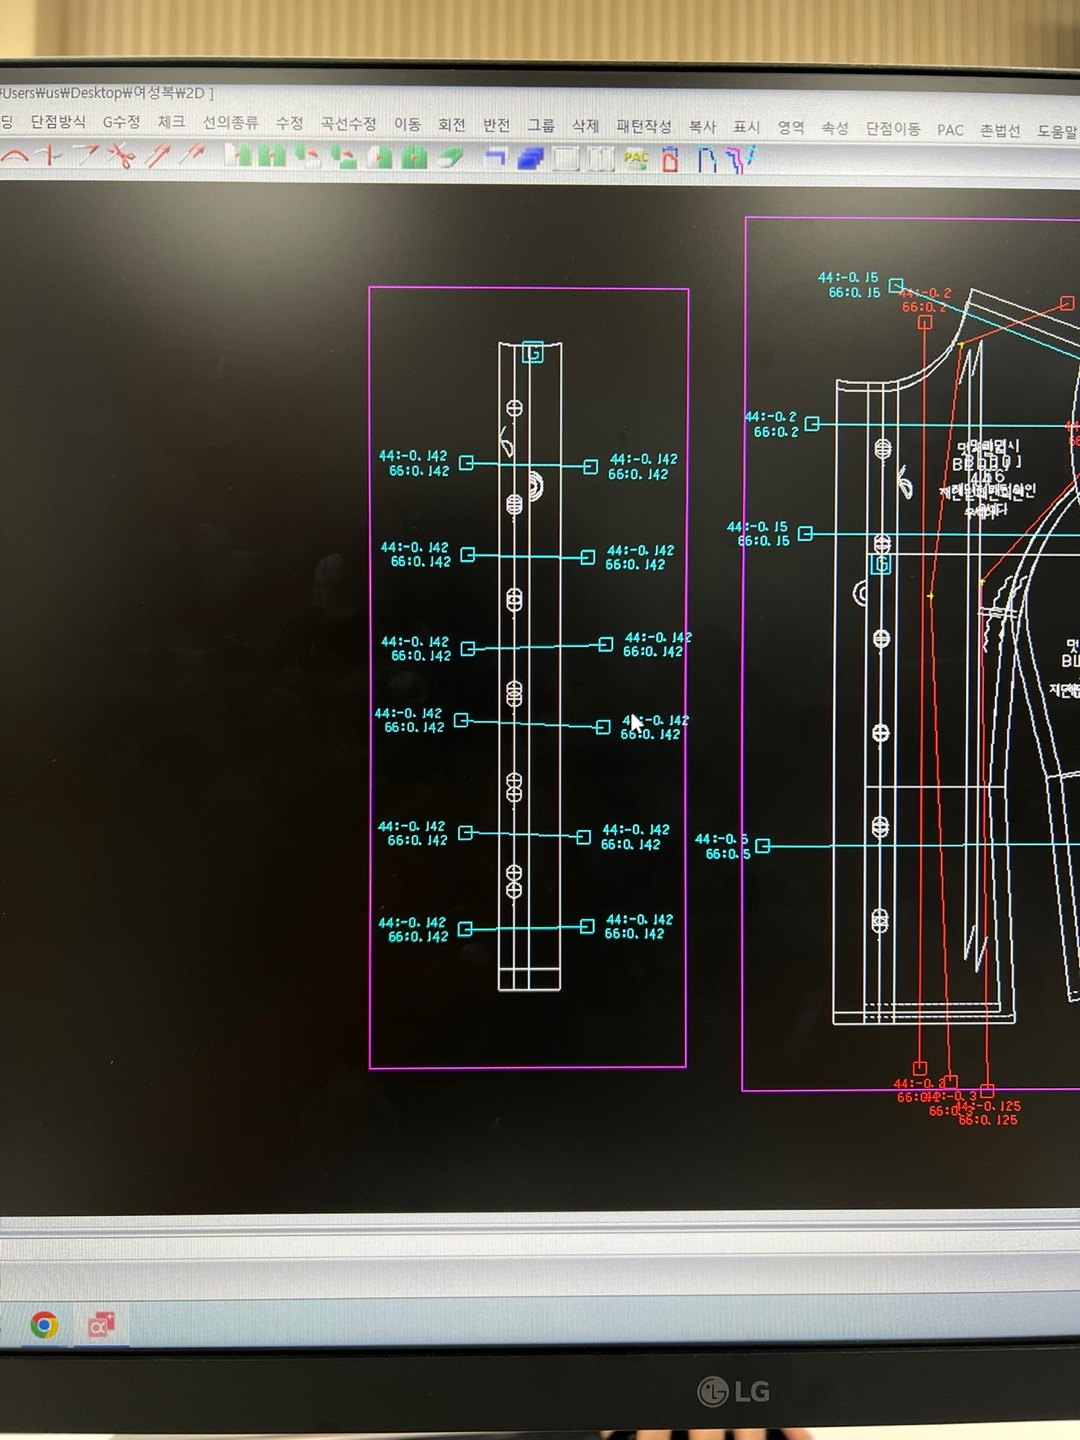Open the 패턴작성 menu

click(x=643, y=126)
